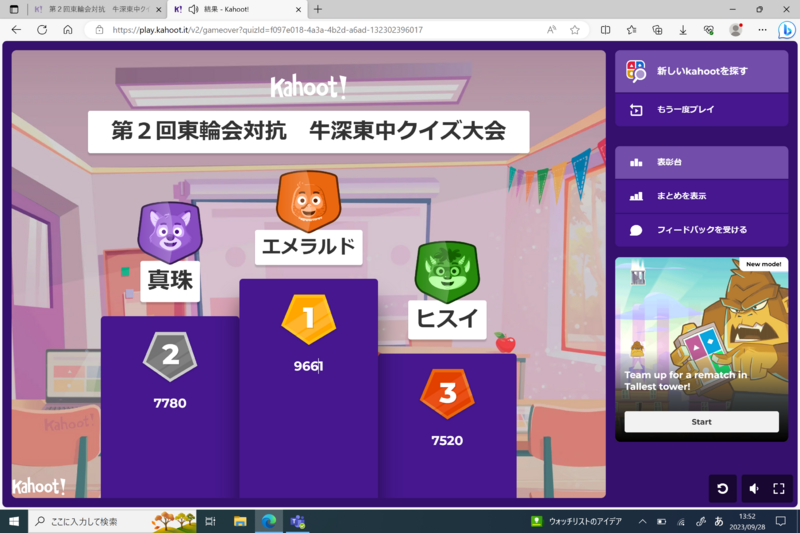Click the browser home icon
Image resolution: width=800 pixels, height=533 pixels.
click(68, 30)
